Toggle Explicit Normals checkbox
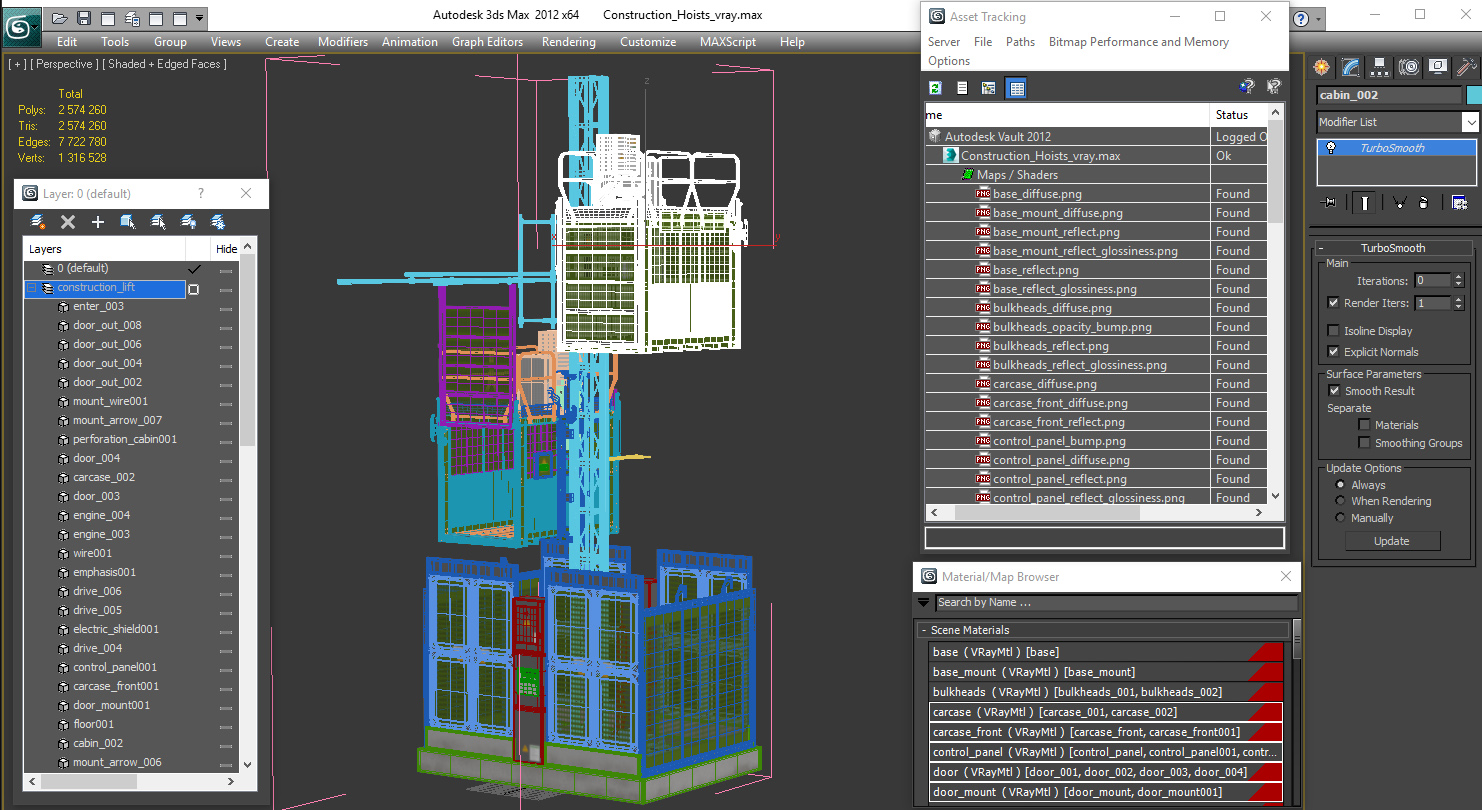Screen dimensions: 1482x810 pos(1333,352)
